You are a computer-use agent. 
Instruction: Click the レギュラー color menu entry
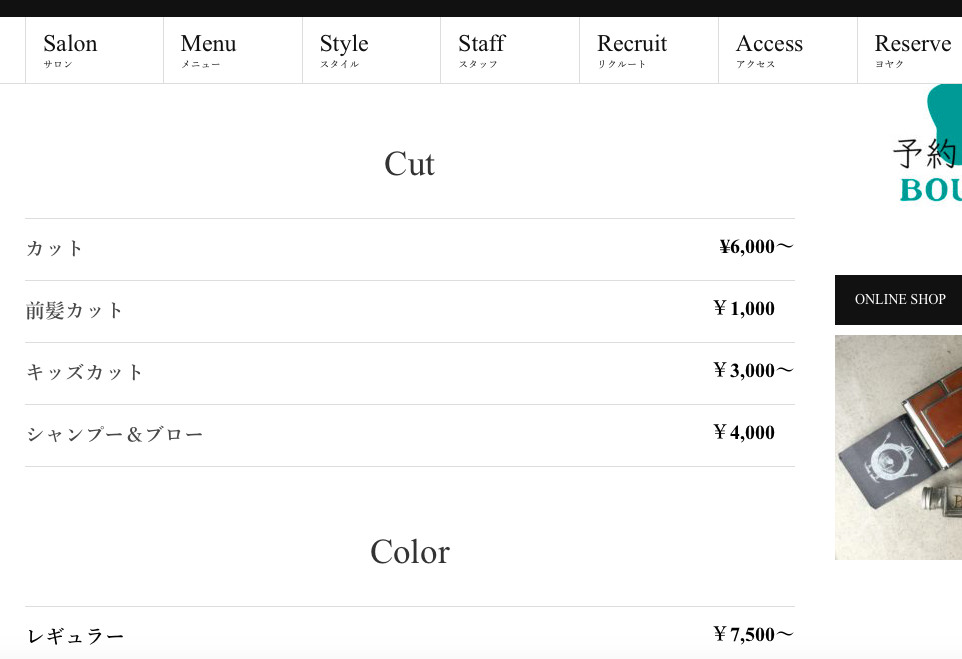click(x=76, y=636)
